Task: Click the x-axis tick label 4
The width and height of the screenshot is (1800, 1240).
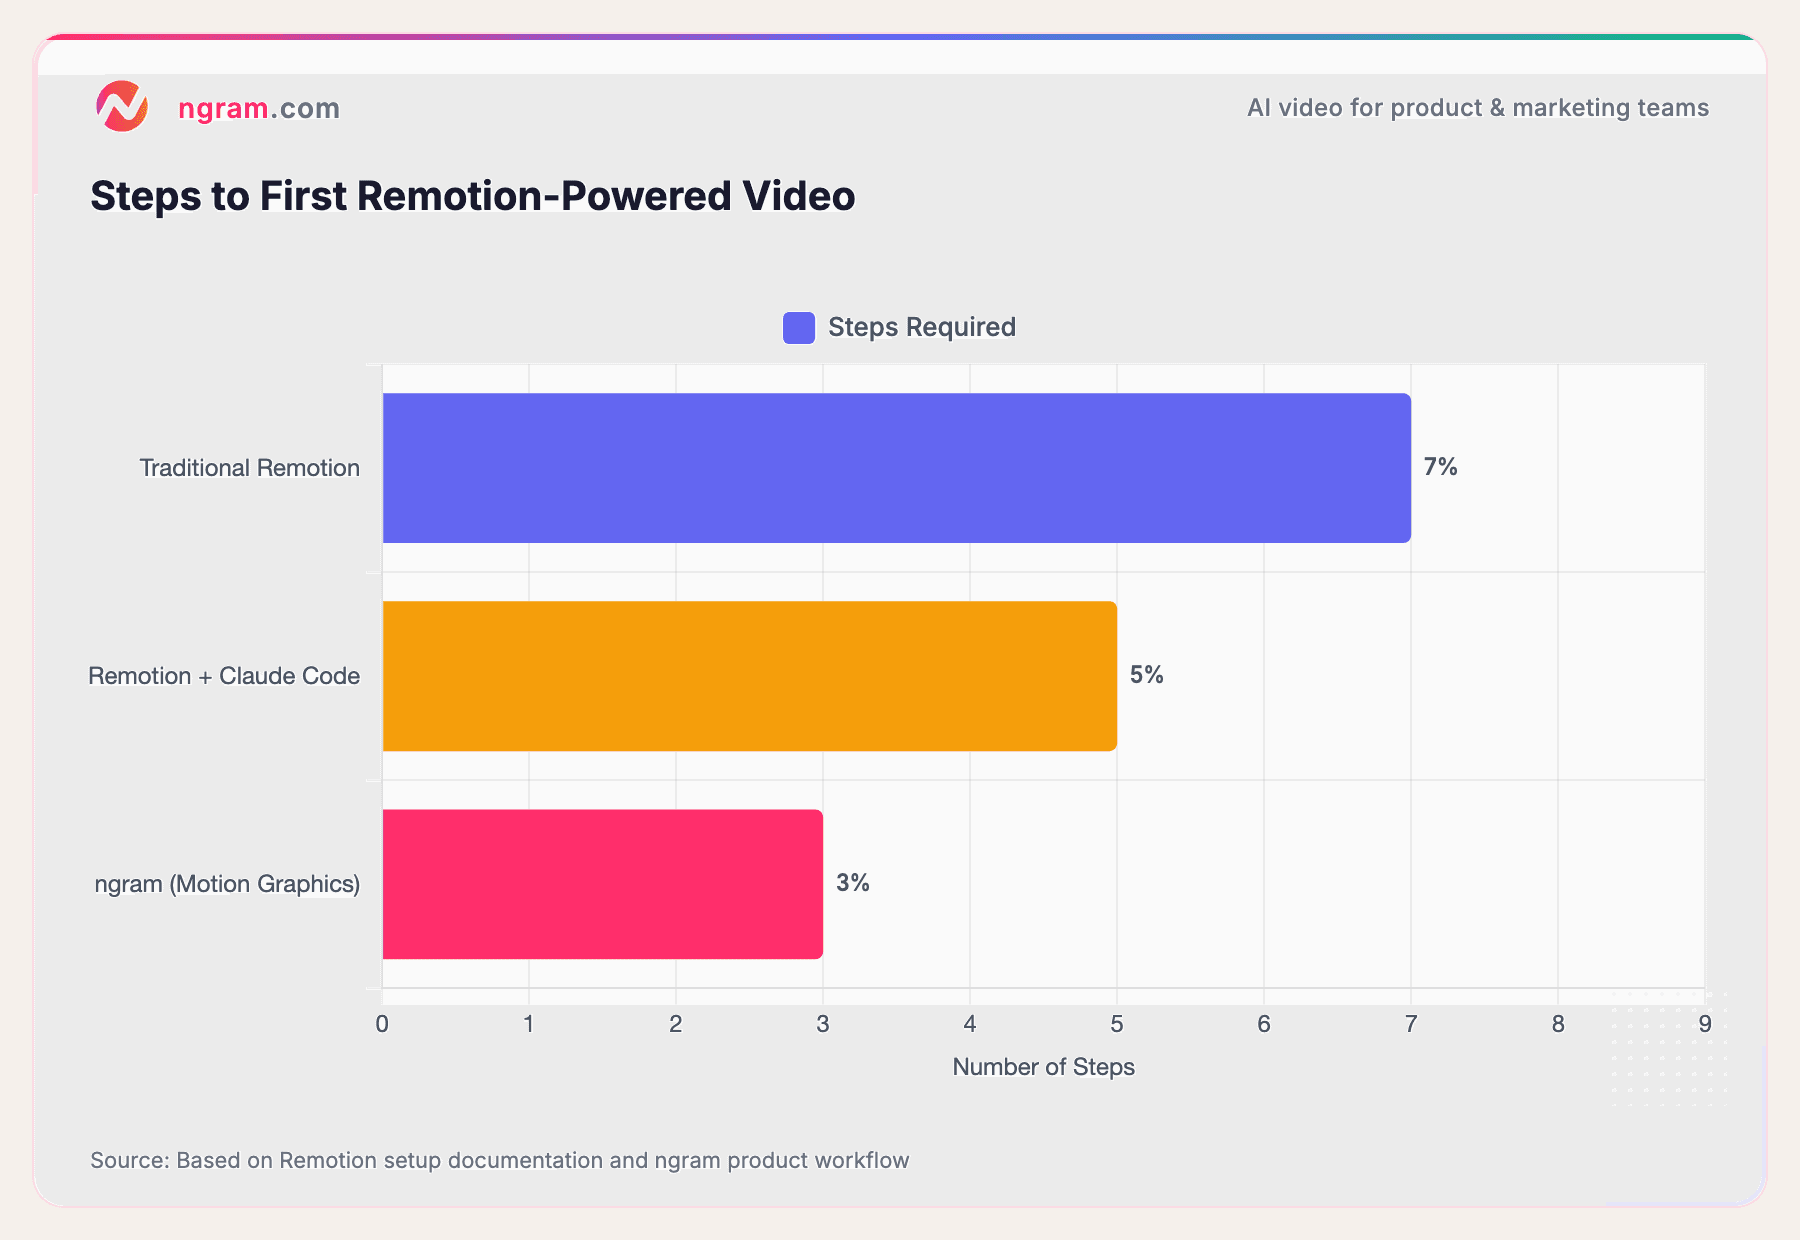Action: point(970,1024)
